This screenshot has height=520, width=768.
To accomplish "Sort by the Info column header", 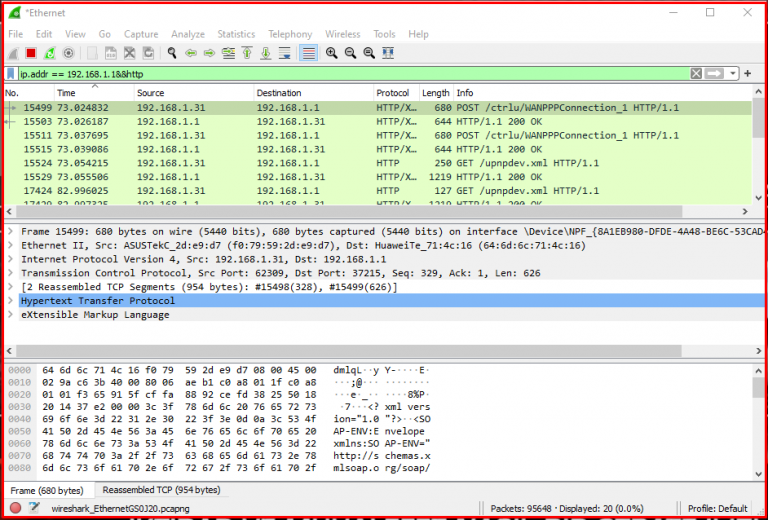I will coord(603,93).
